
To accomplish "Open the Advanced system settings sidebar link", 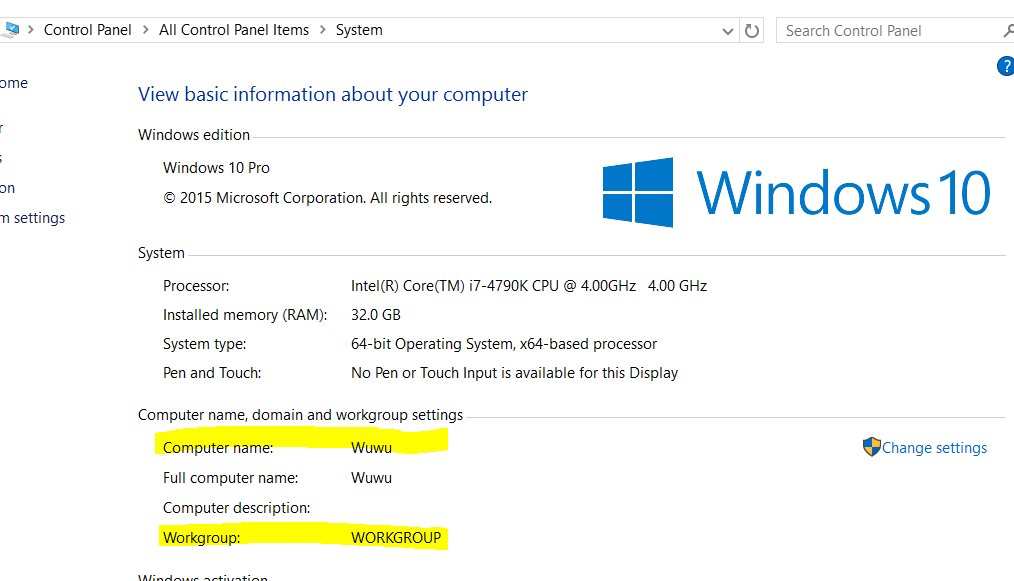I will (35, 218).
